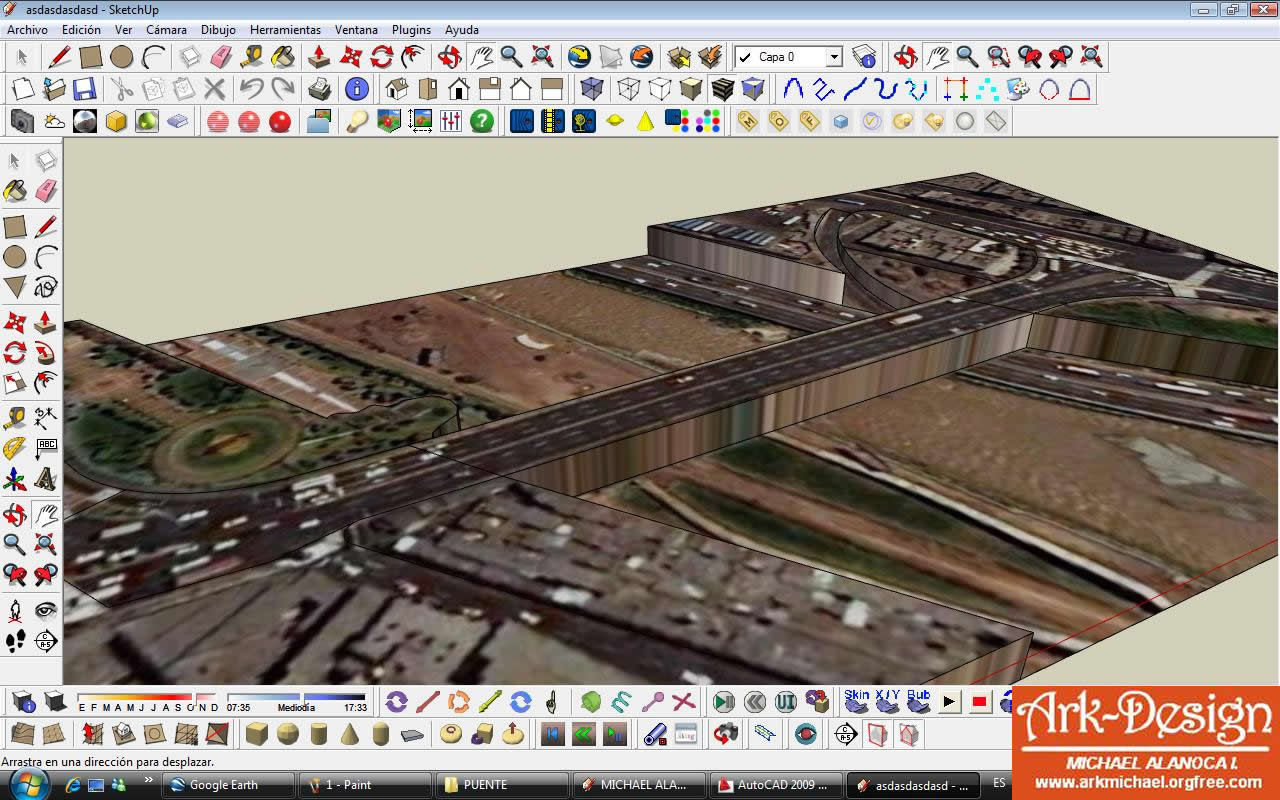
Task: Click the camera icon in the render toolbar
Action: click(22, 121)
